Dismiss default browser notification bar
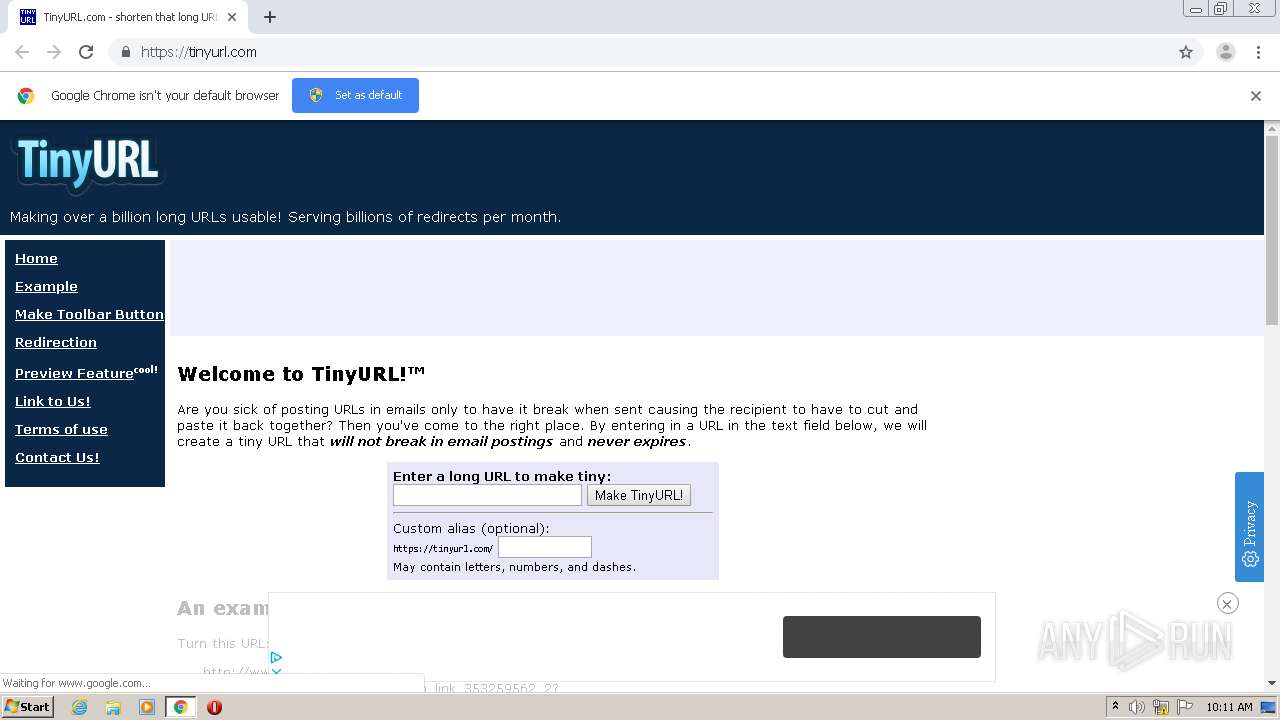Image resolution: width=1280 pixels, height=720 pixels. coord(1255,96)
